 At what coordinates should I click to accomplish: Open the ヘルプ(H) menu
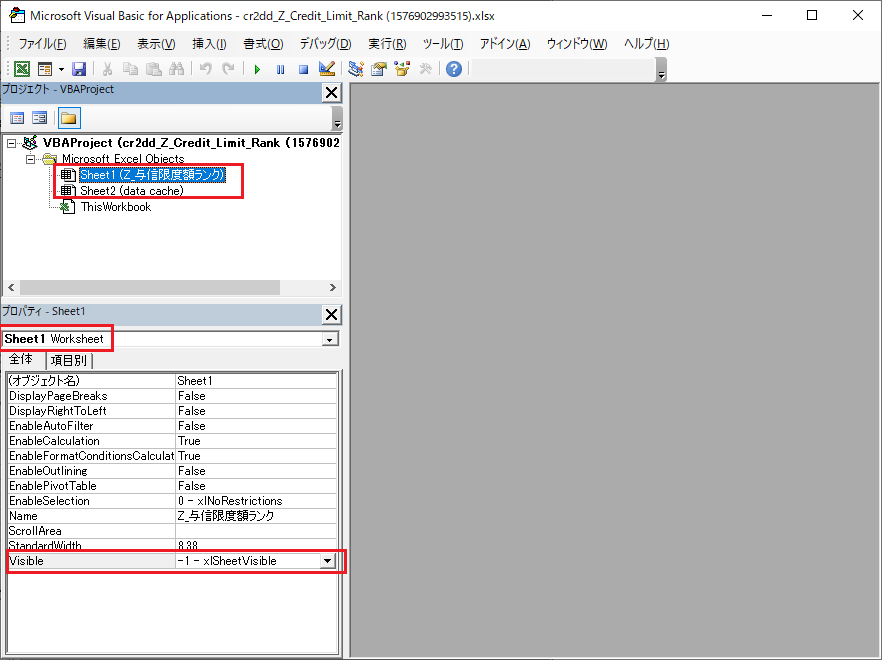646,44
